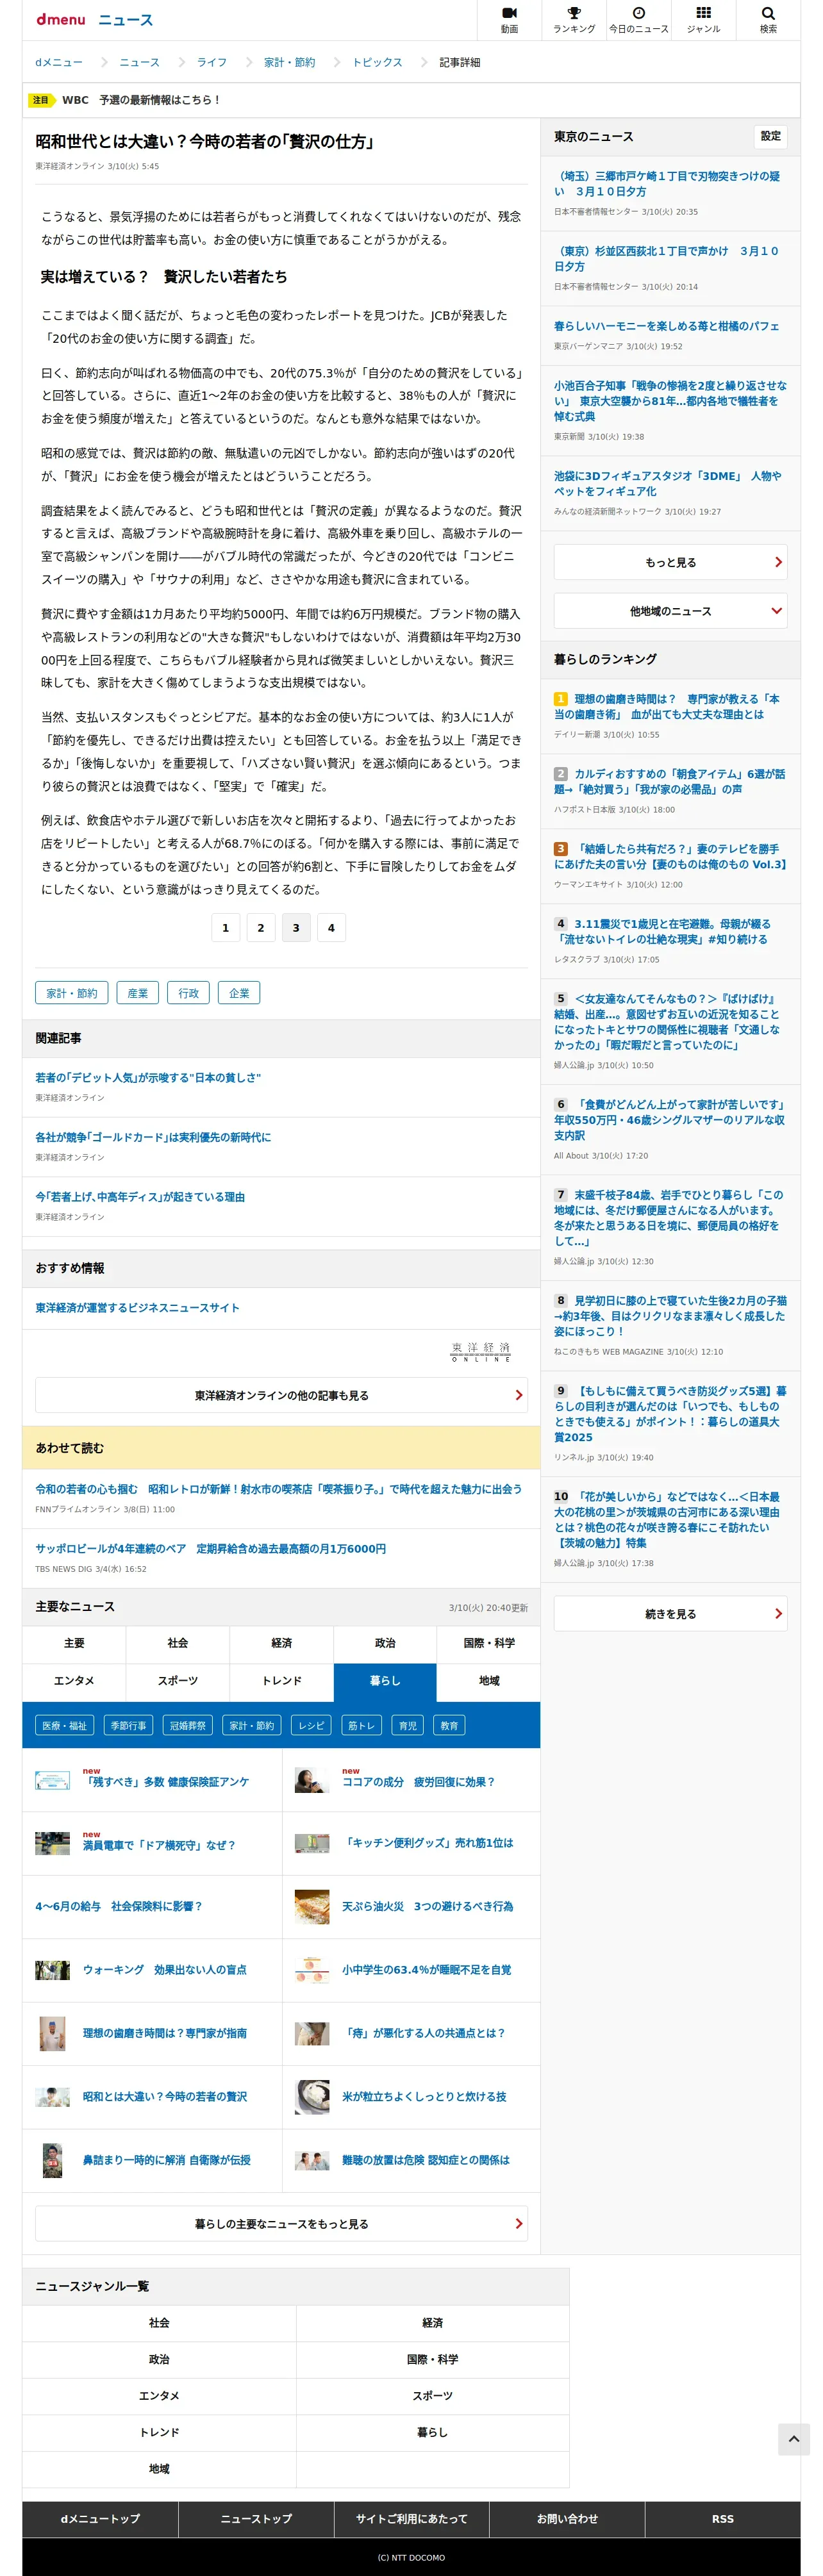
Task: Click dメニュートップ footer link
Action: [x=100, y=2519]
